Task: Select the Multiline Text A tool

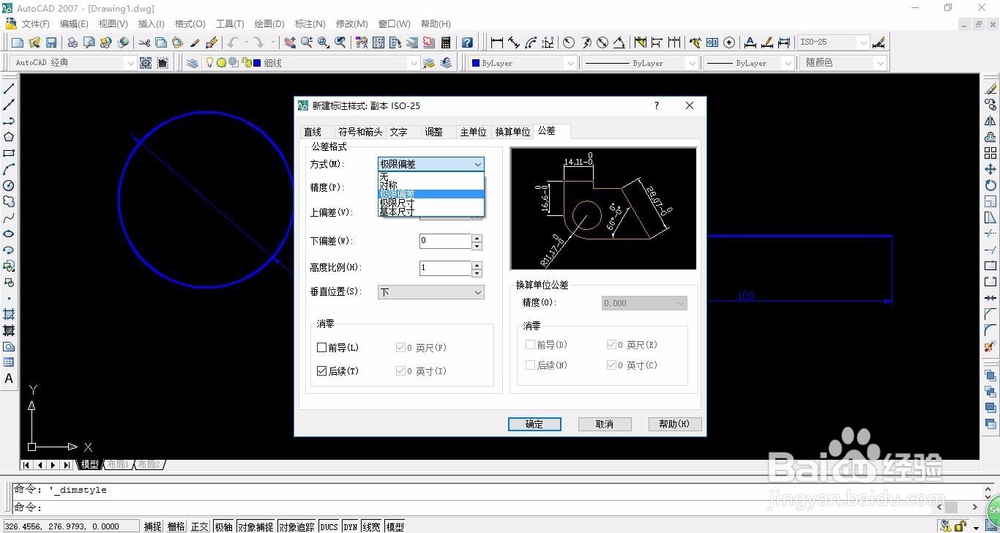Action: pyautogui.click(x=9, y=378)
